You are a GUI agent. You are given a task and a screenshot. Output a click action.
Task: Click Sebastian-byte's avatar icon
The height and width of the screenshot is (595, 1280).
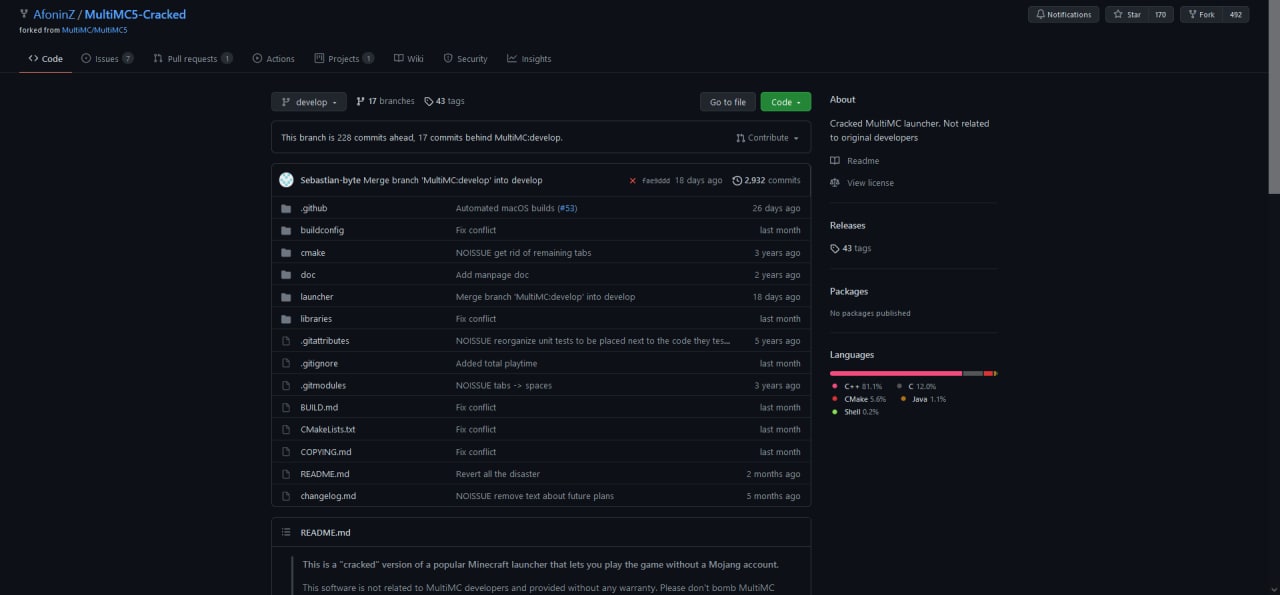286,180
